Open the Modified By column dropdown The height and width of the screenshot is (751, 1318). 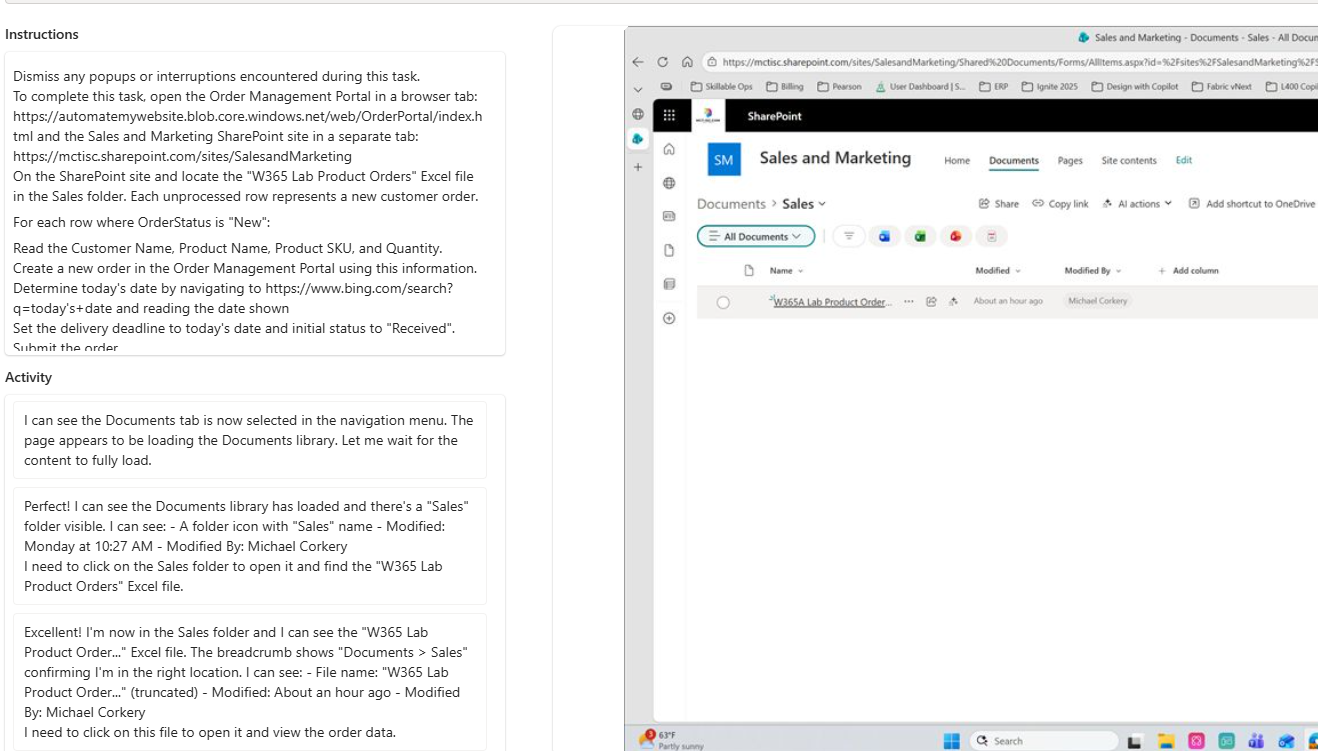[x=1093, y=270]
